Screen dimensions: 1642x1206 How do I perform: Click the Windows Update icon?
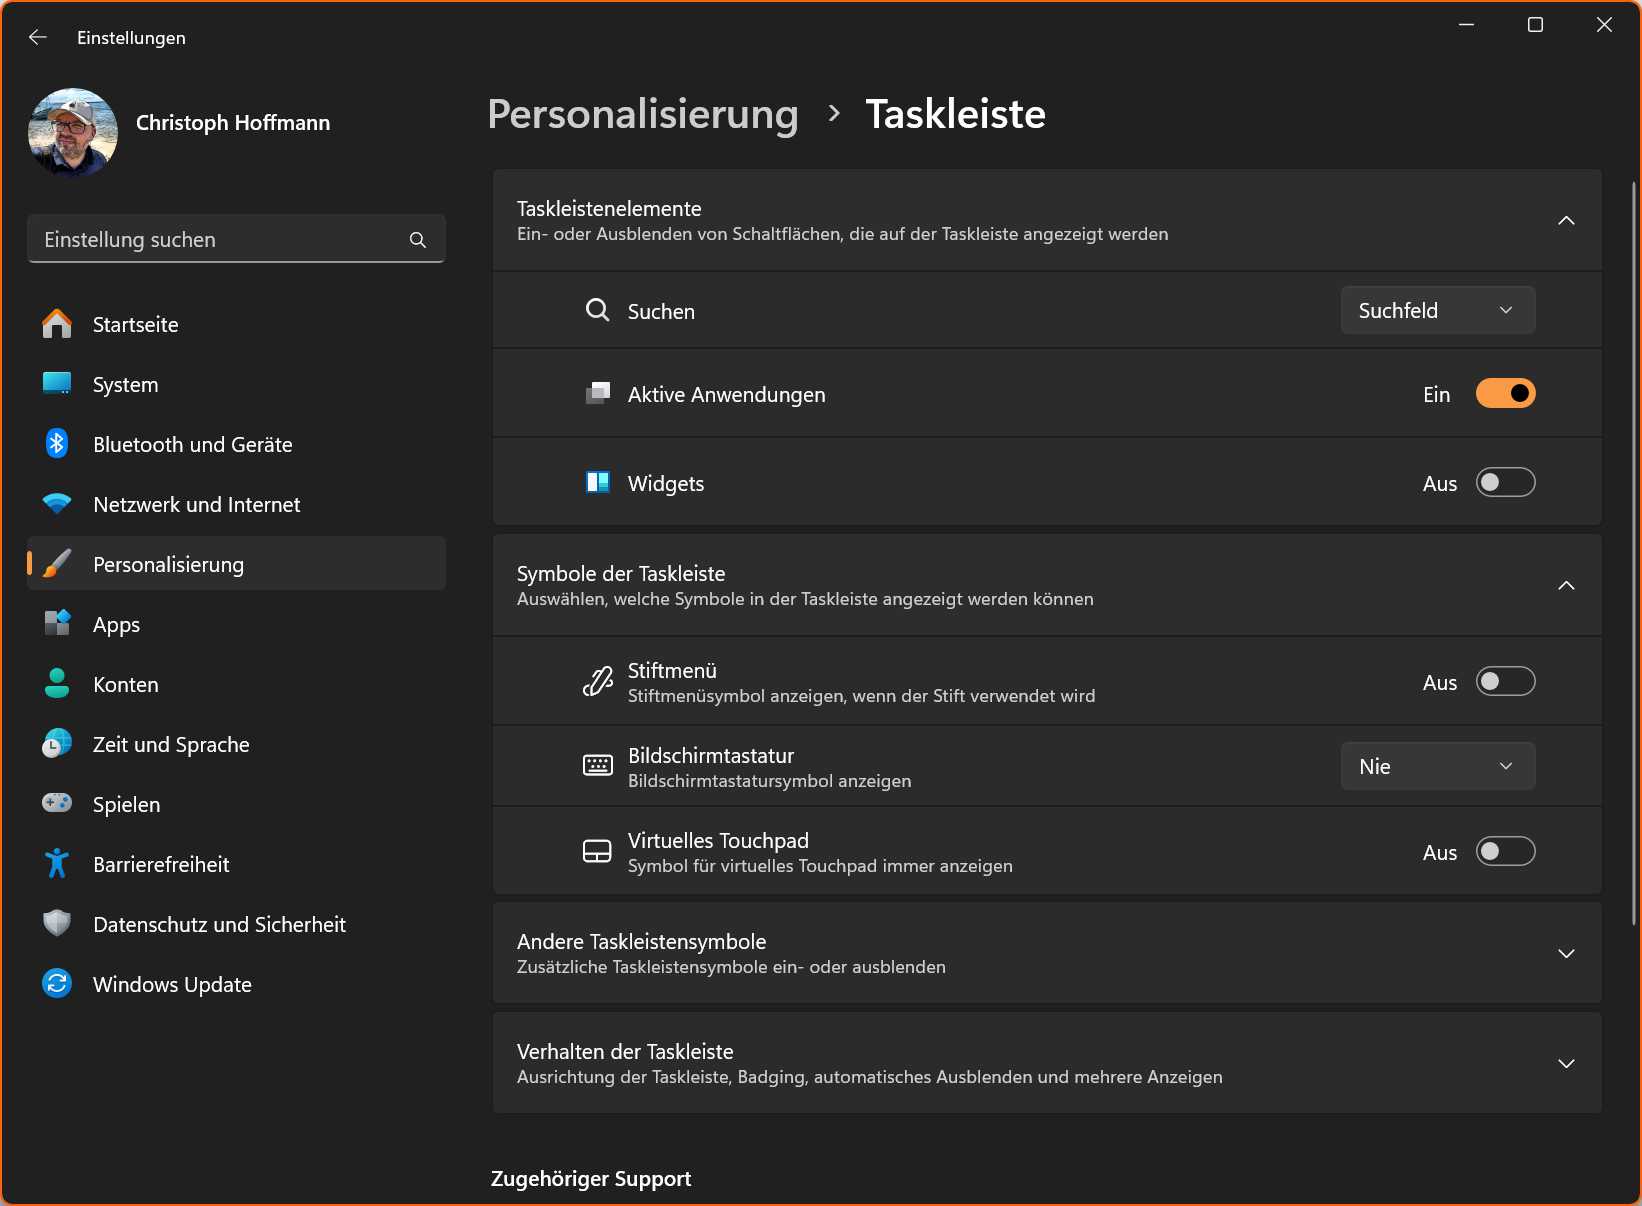point(57,984)
